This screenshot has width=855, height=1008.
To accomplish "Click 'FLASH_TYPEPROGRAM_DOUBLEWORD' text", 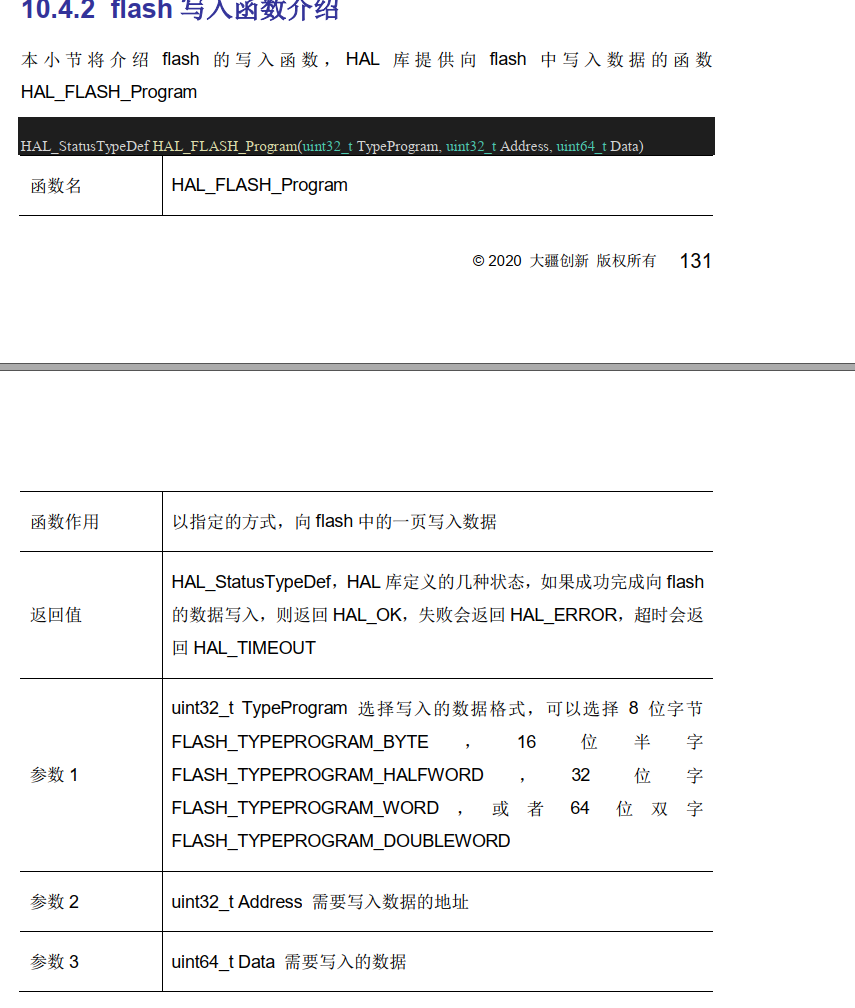I will click(341, 841).
